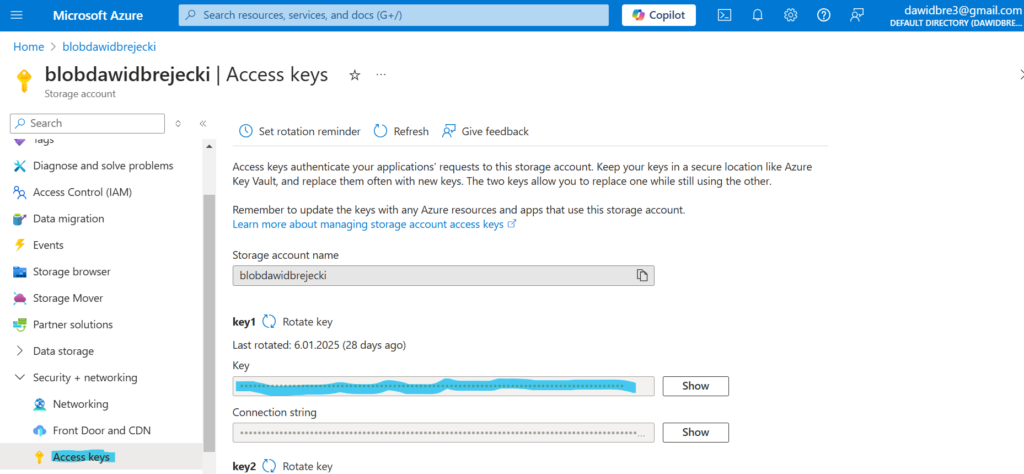This screenshot has width=1024, height=474.
Task: Open Cloud Shell from the top bar
Action: coord(725,15)
